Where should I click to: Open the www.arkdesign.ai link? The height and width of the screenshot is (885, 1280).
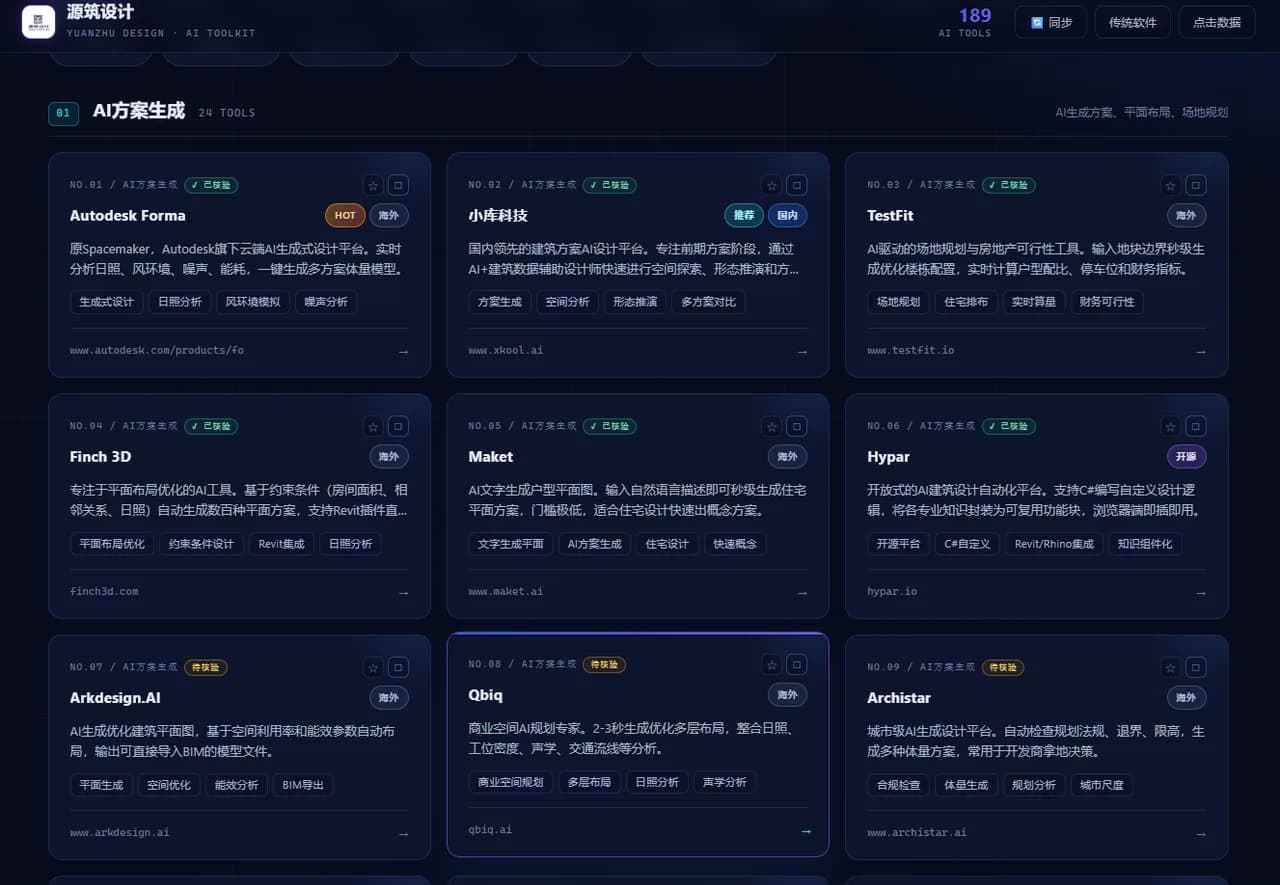[120, 833]
